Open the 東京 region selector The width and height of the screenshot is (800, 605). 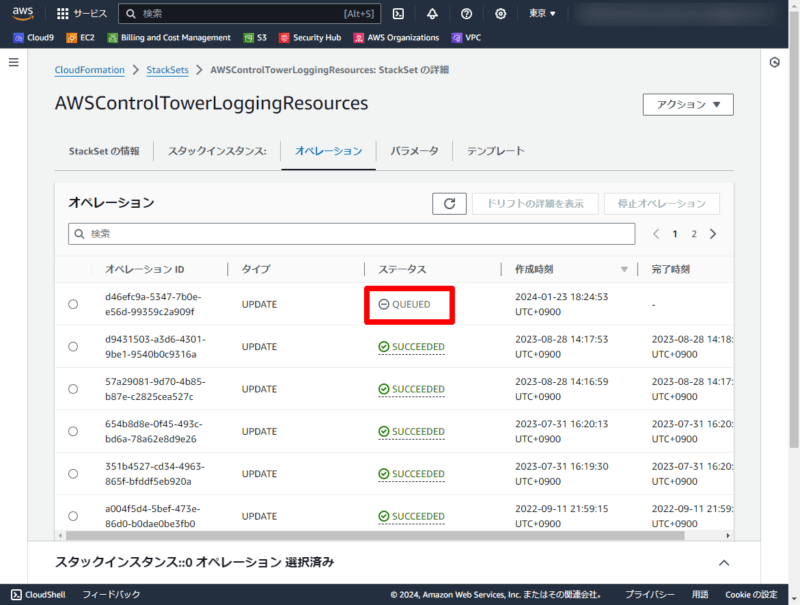point(542,14)
